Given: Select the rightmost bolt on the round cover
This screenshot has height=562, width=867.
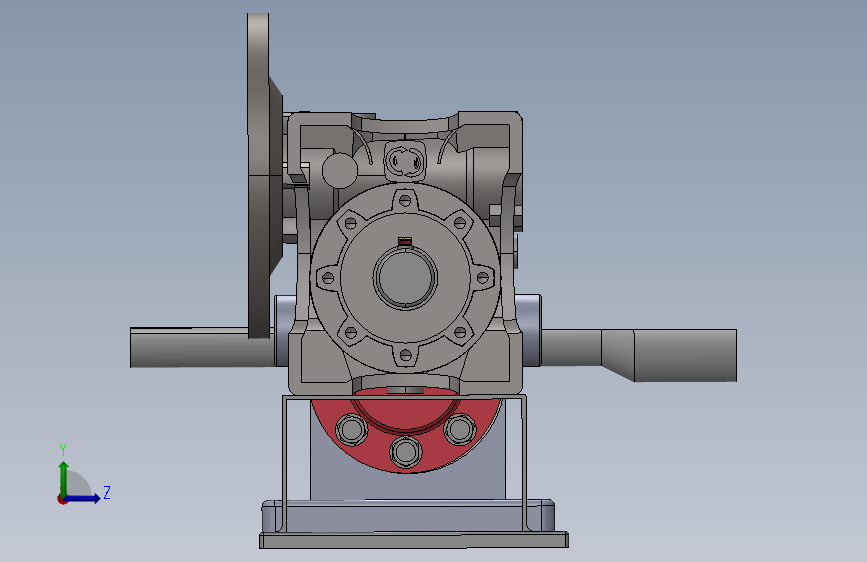Looking at the screenshot, I should click(x=482, y=278).
